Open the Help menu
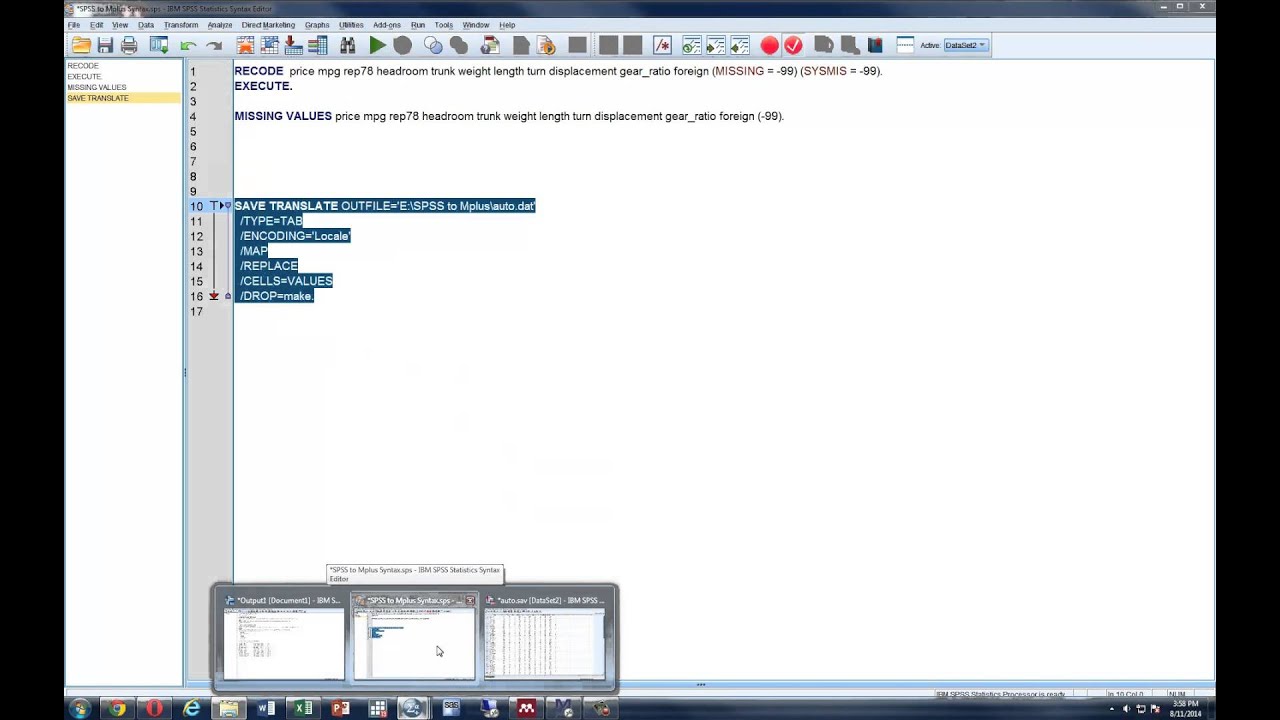Viewport: 1280px width, 720px height. [x=507, y=25]
